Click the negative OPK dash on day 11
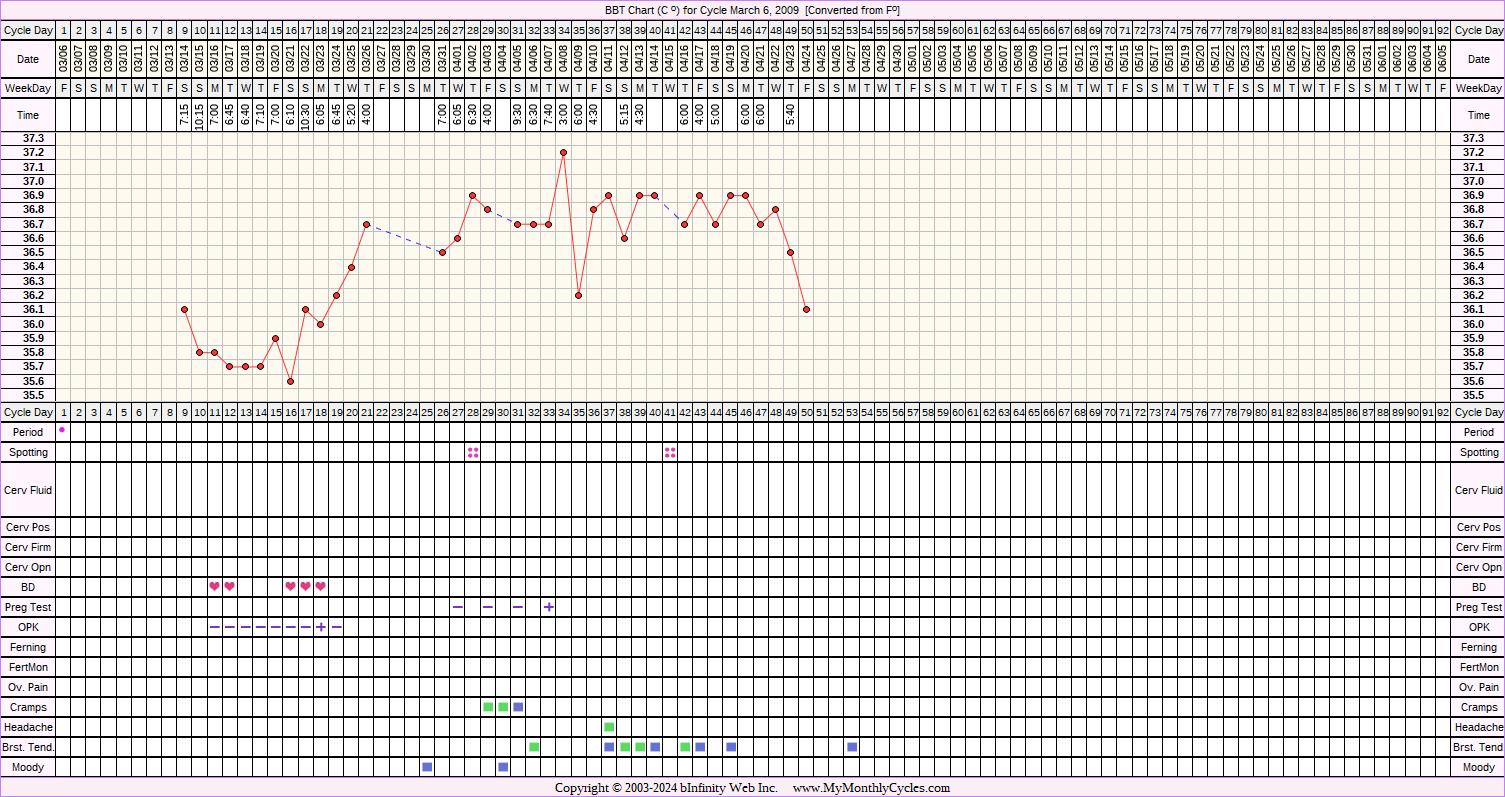 (x=214, y=627)
